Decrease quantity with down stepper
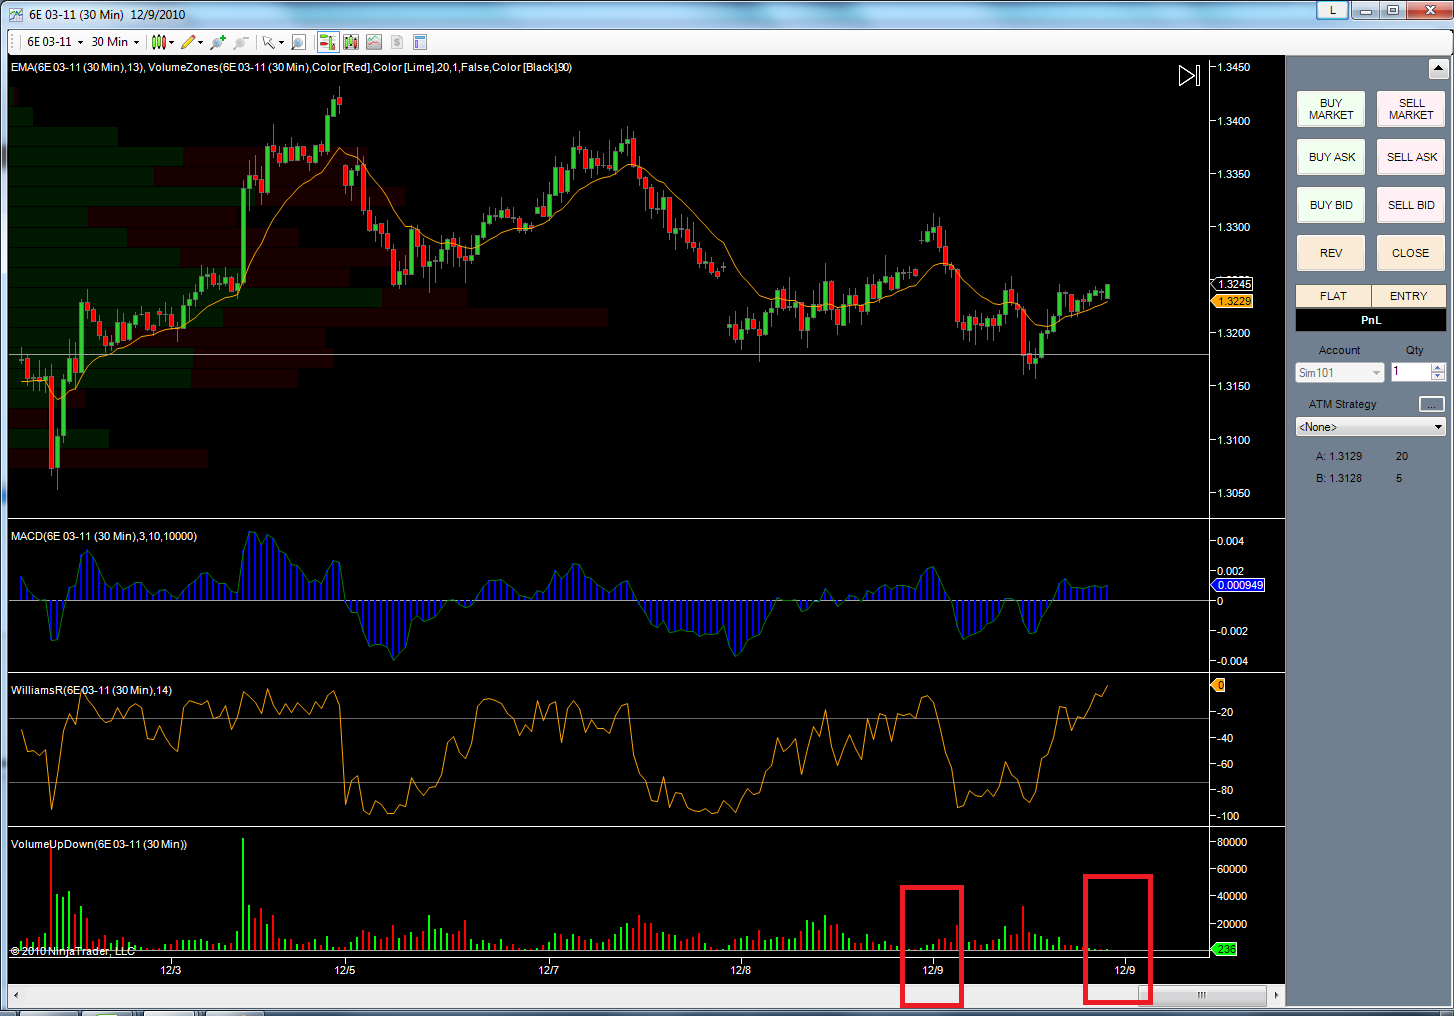1454x1016 pixels. point(1438,377)
